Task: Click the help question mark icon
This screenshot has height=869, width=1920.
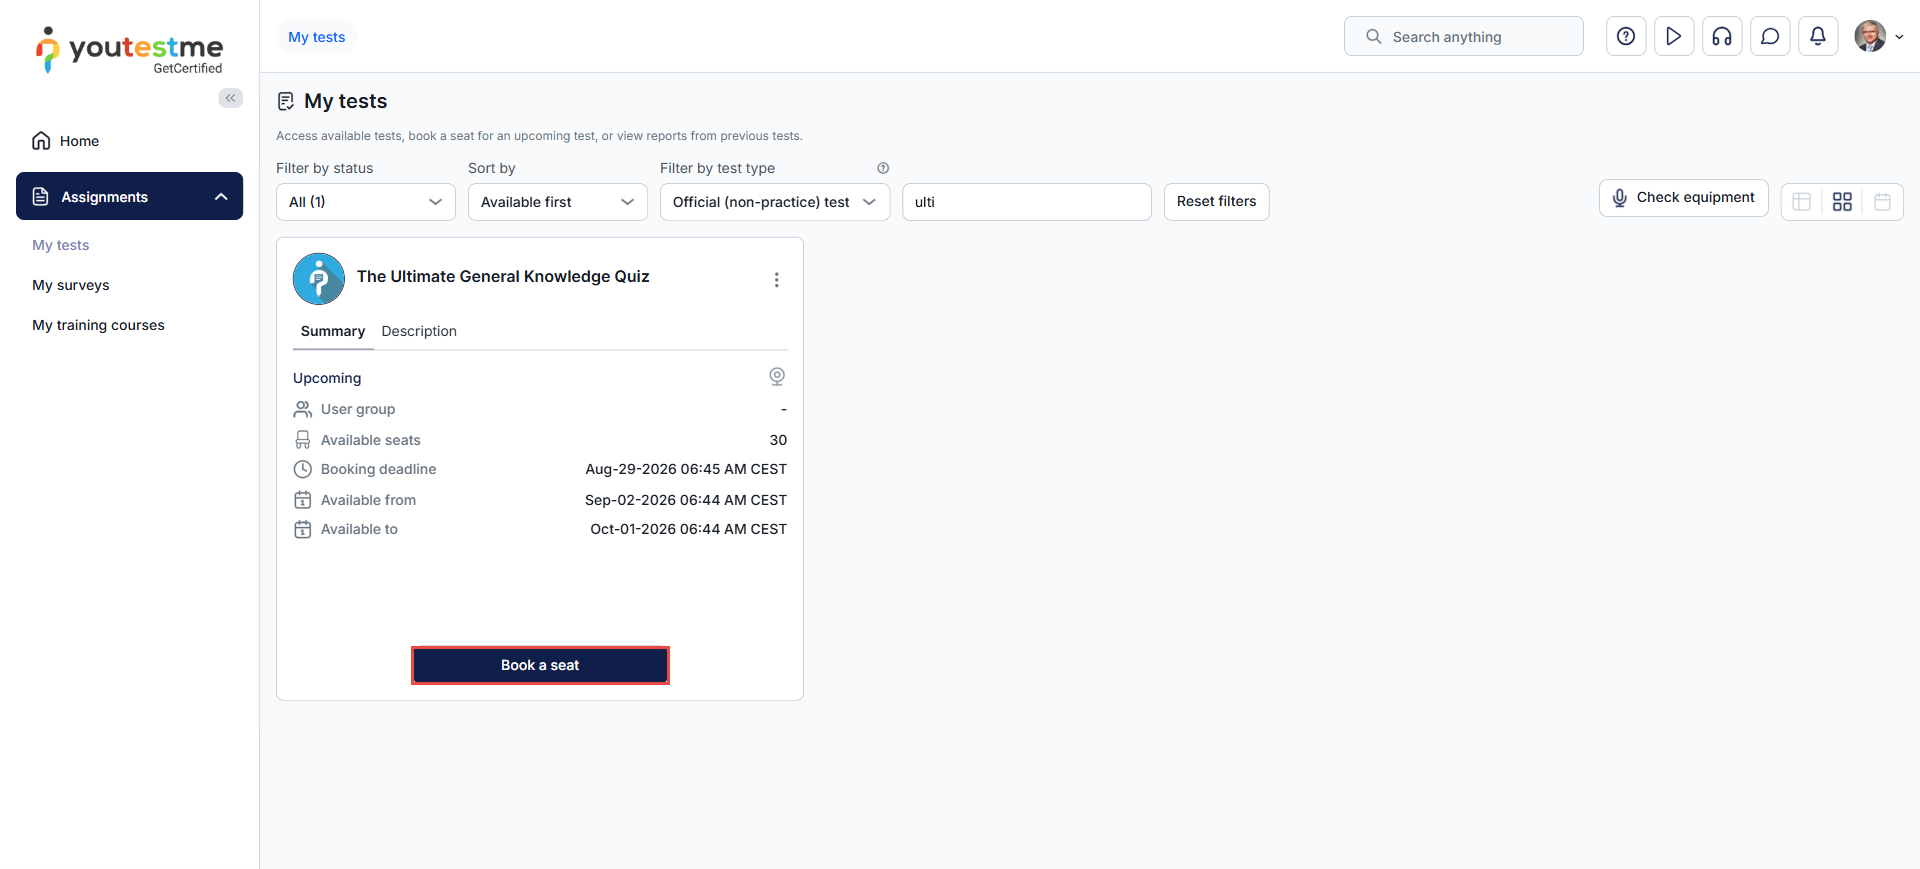Action: coord(1626,37)
